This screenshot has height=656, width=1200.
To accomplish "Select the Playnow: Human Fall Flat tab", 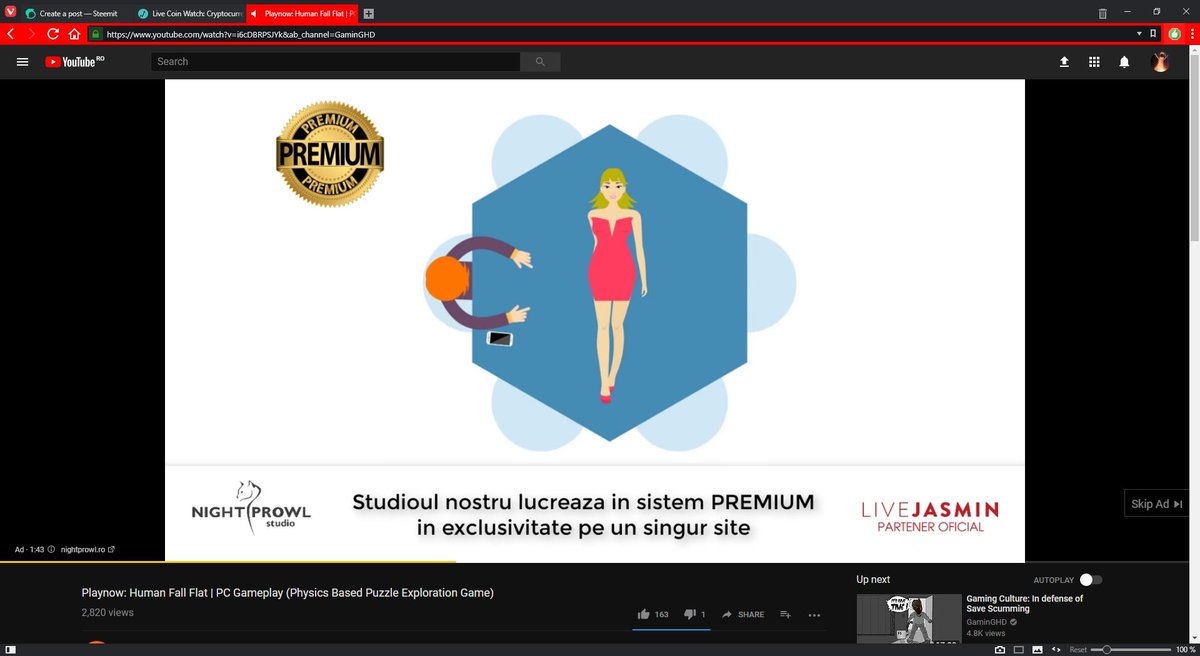I will (x=300, y=14).
